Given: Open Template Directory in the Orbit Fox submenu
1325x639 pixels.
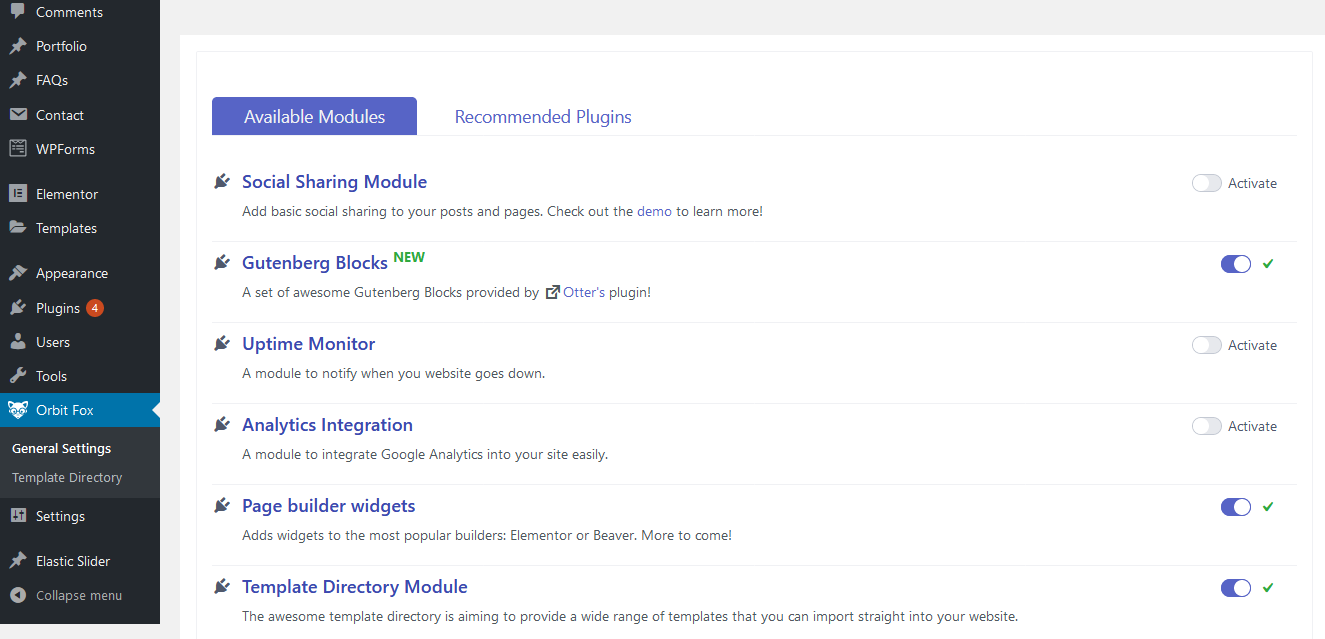Looking at the screenshot, I should [67, 477].
